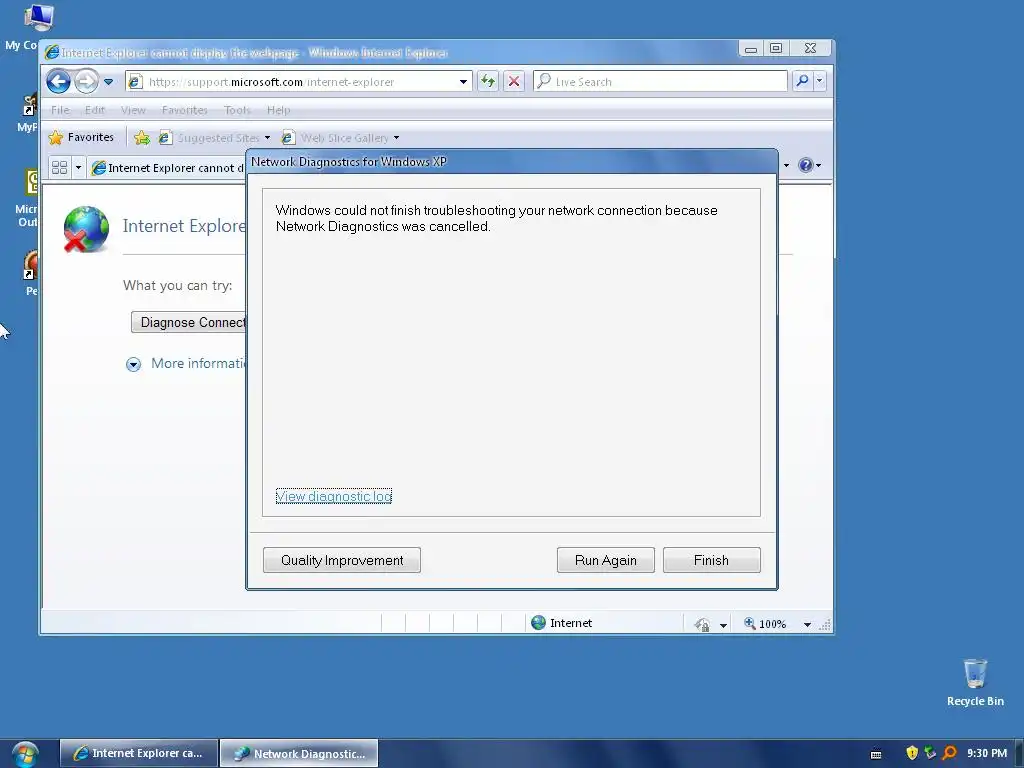
Task: Click the red Stop loading icon
Action: click(514, 82)
